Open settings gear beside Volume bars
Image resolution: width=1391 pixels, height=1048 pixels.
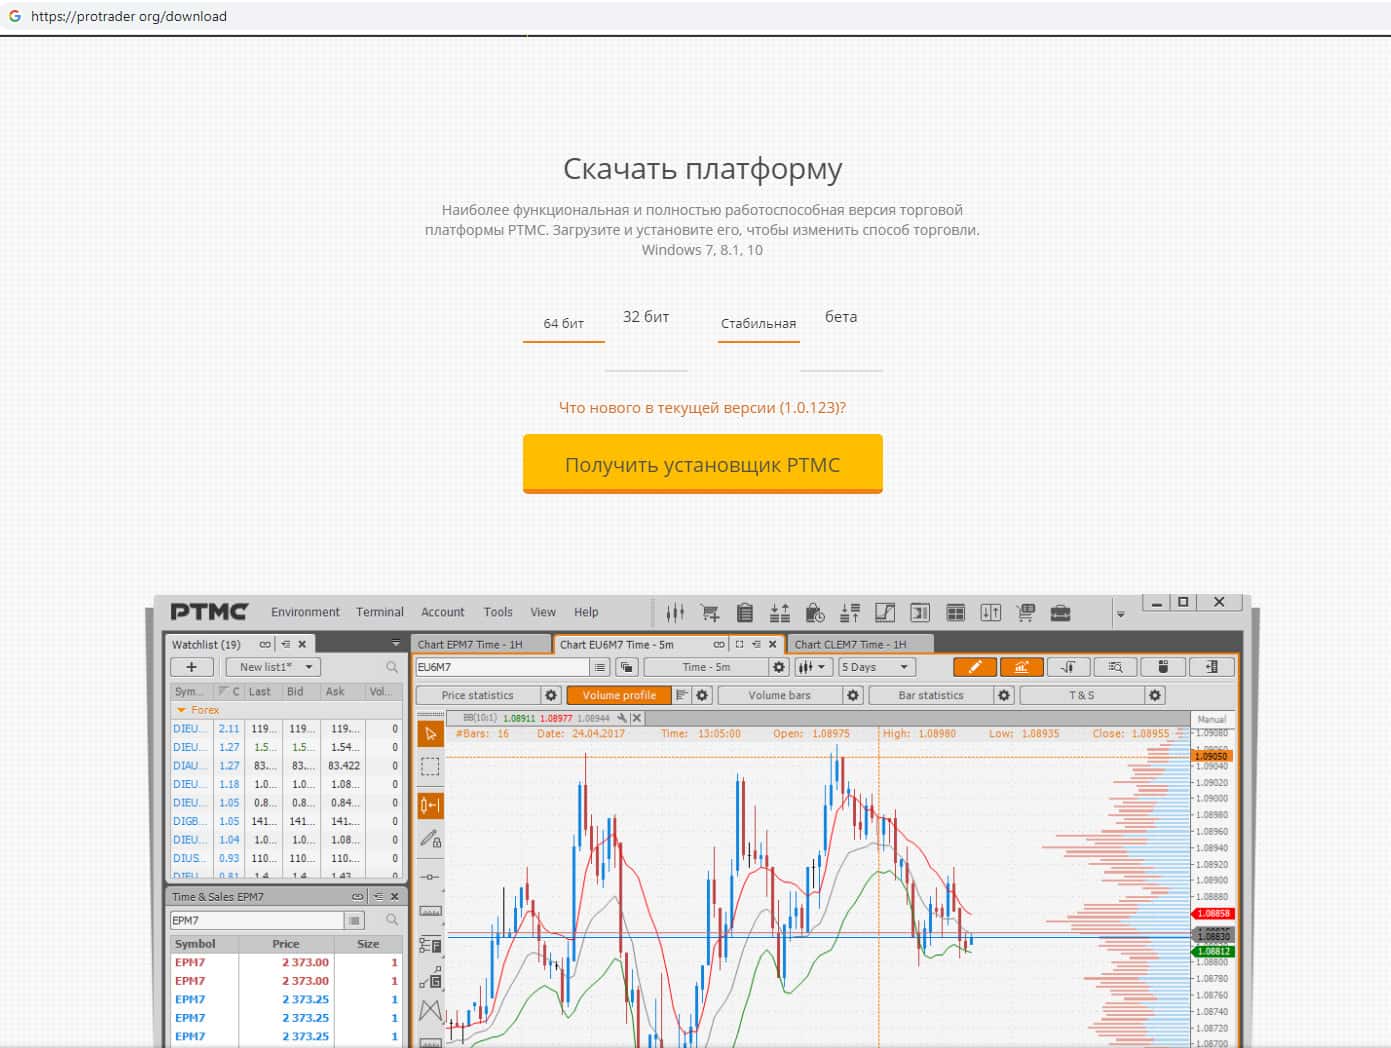tap(853, 695)
